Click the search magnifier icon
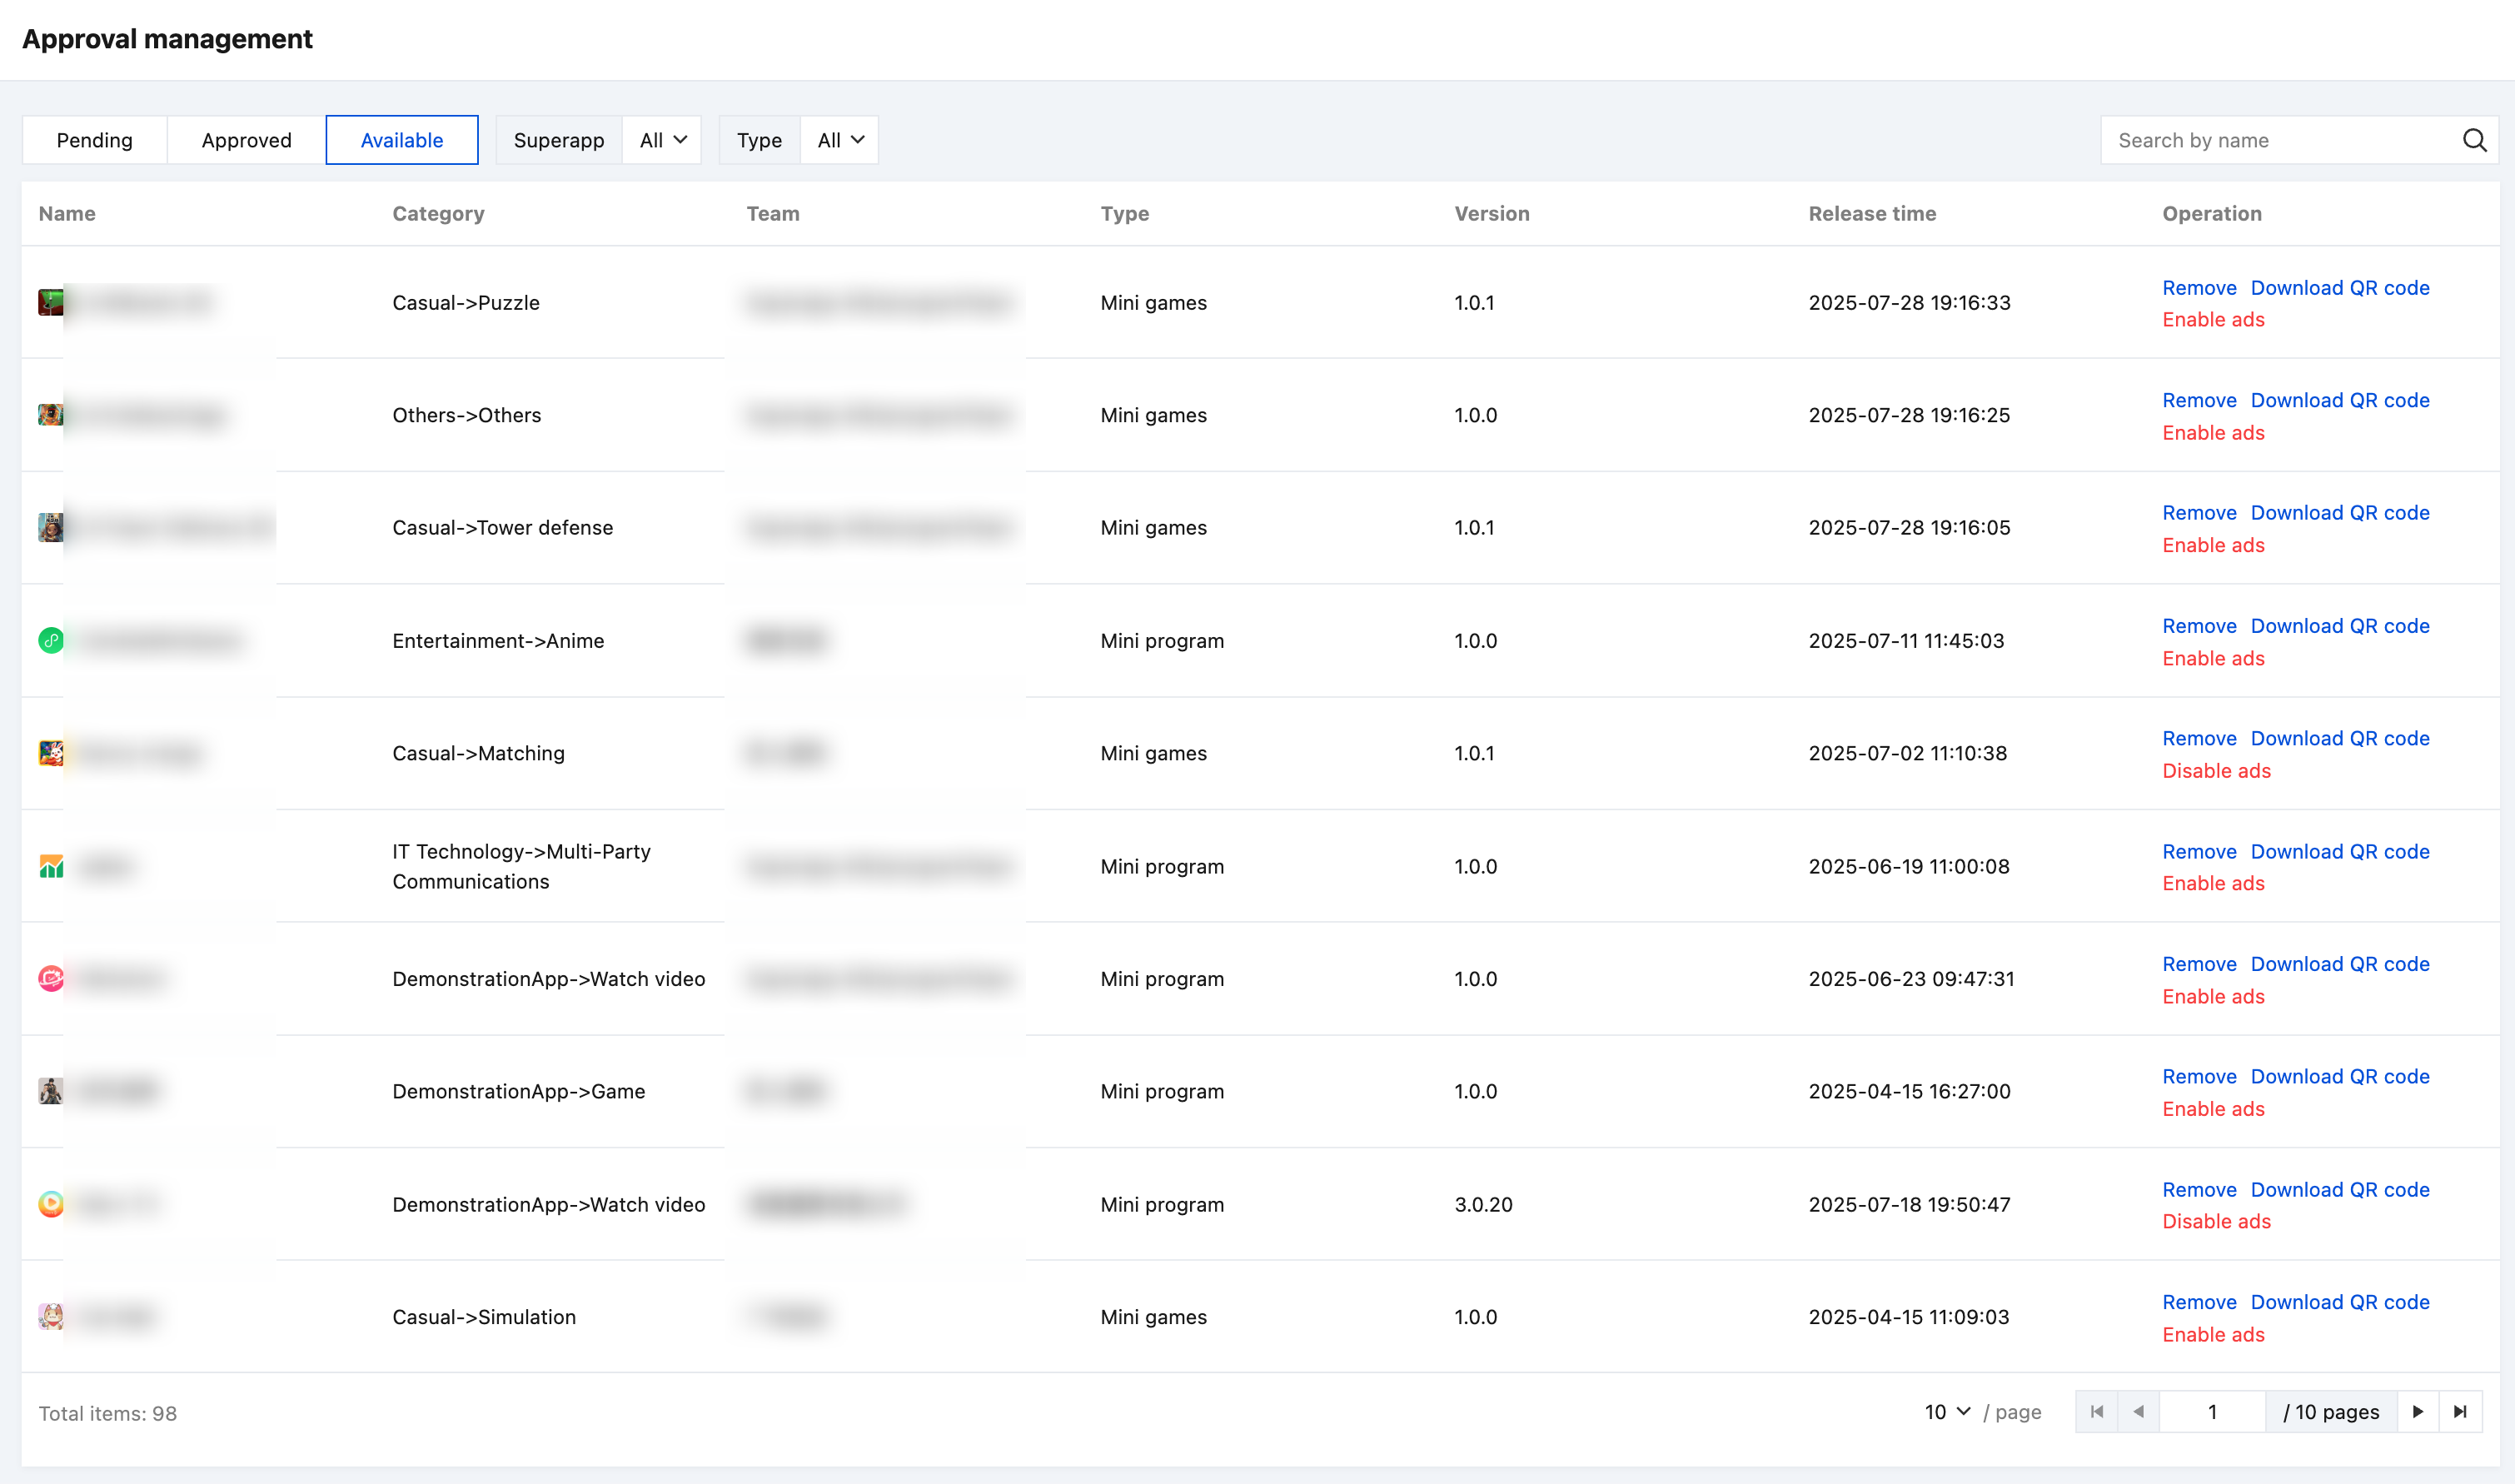This screenshot has height=1484, width=2515. pos(2474,140)
